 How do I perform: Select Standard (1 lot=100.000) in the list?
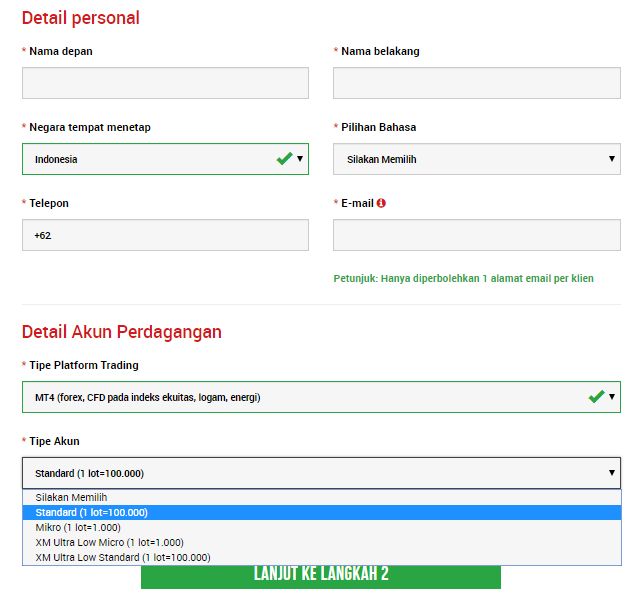[x=322, y=512]
